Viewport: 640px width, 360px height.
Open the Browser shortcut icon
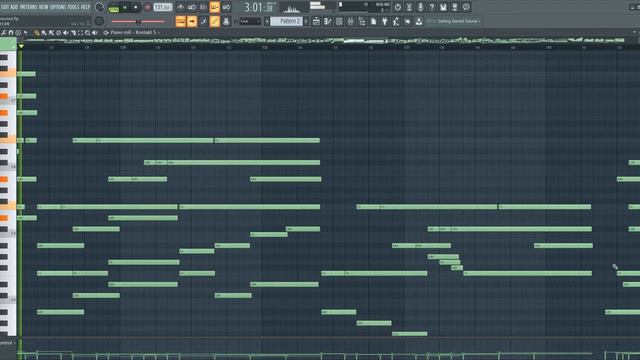(x=362, y=21)
